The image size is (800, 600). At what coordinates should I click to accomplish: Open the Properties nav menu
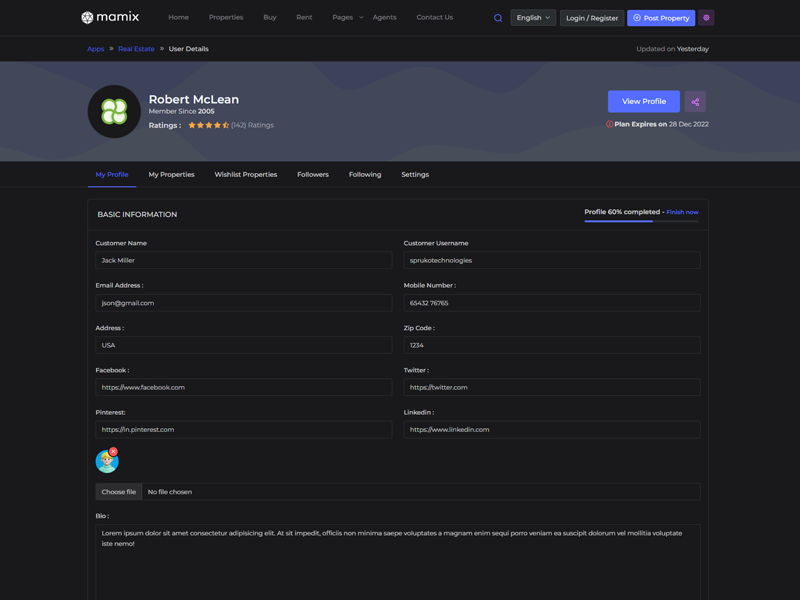click(226, 17)
